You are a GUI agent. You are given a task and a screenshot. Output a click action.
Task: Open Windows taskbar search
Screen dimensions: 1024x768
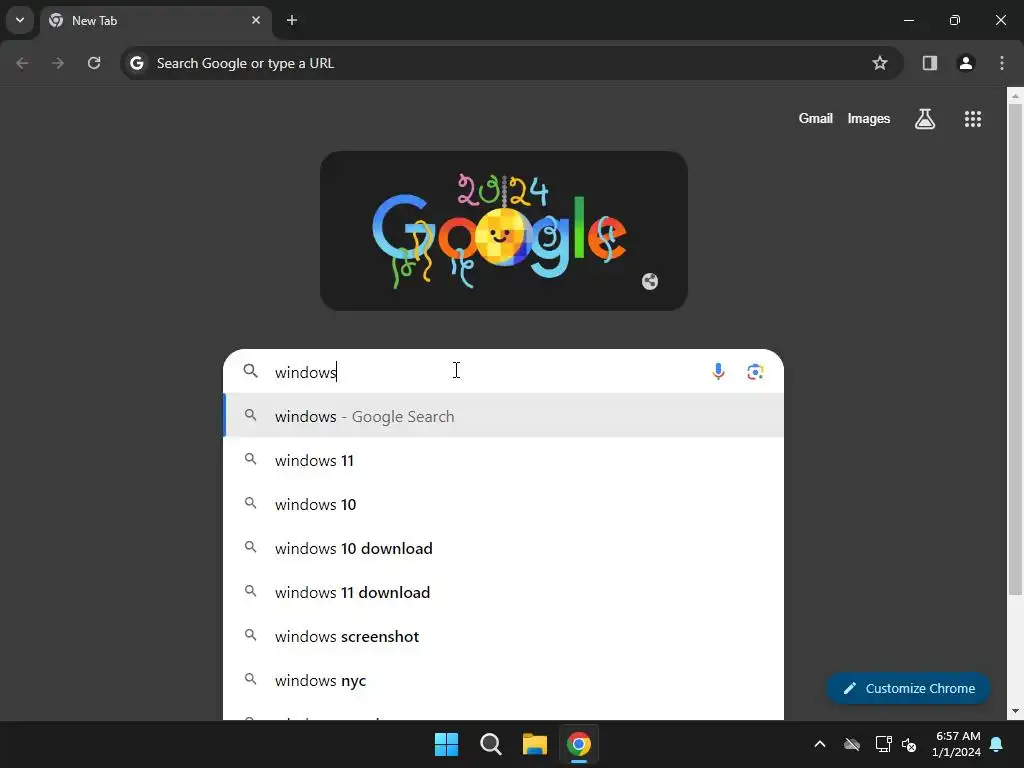[x=490, y=744]
